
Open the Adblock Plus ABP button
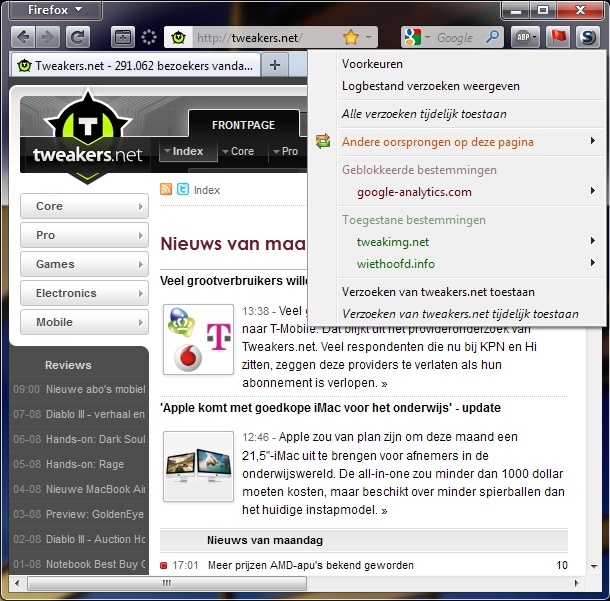[525, 37]
